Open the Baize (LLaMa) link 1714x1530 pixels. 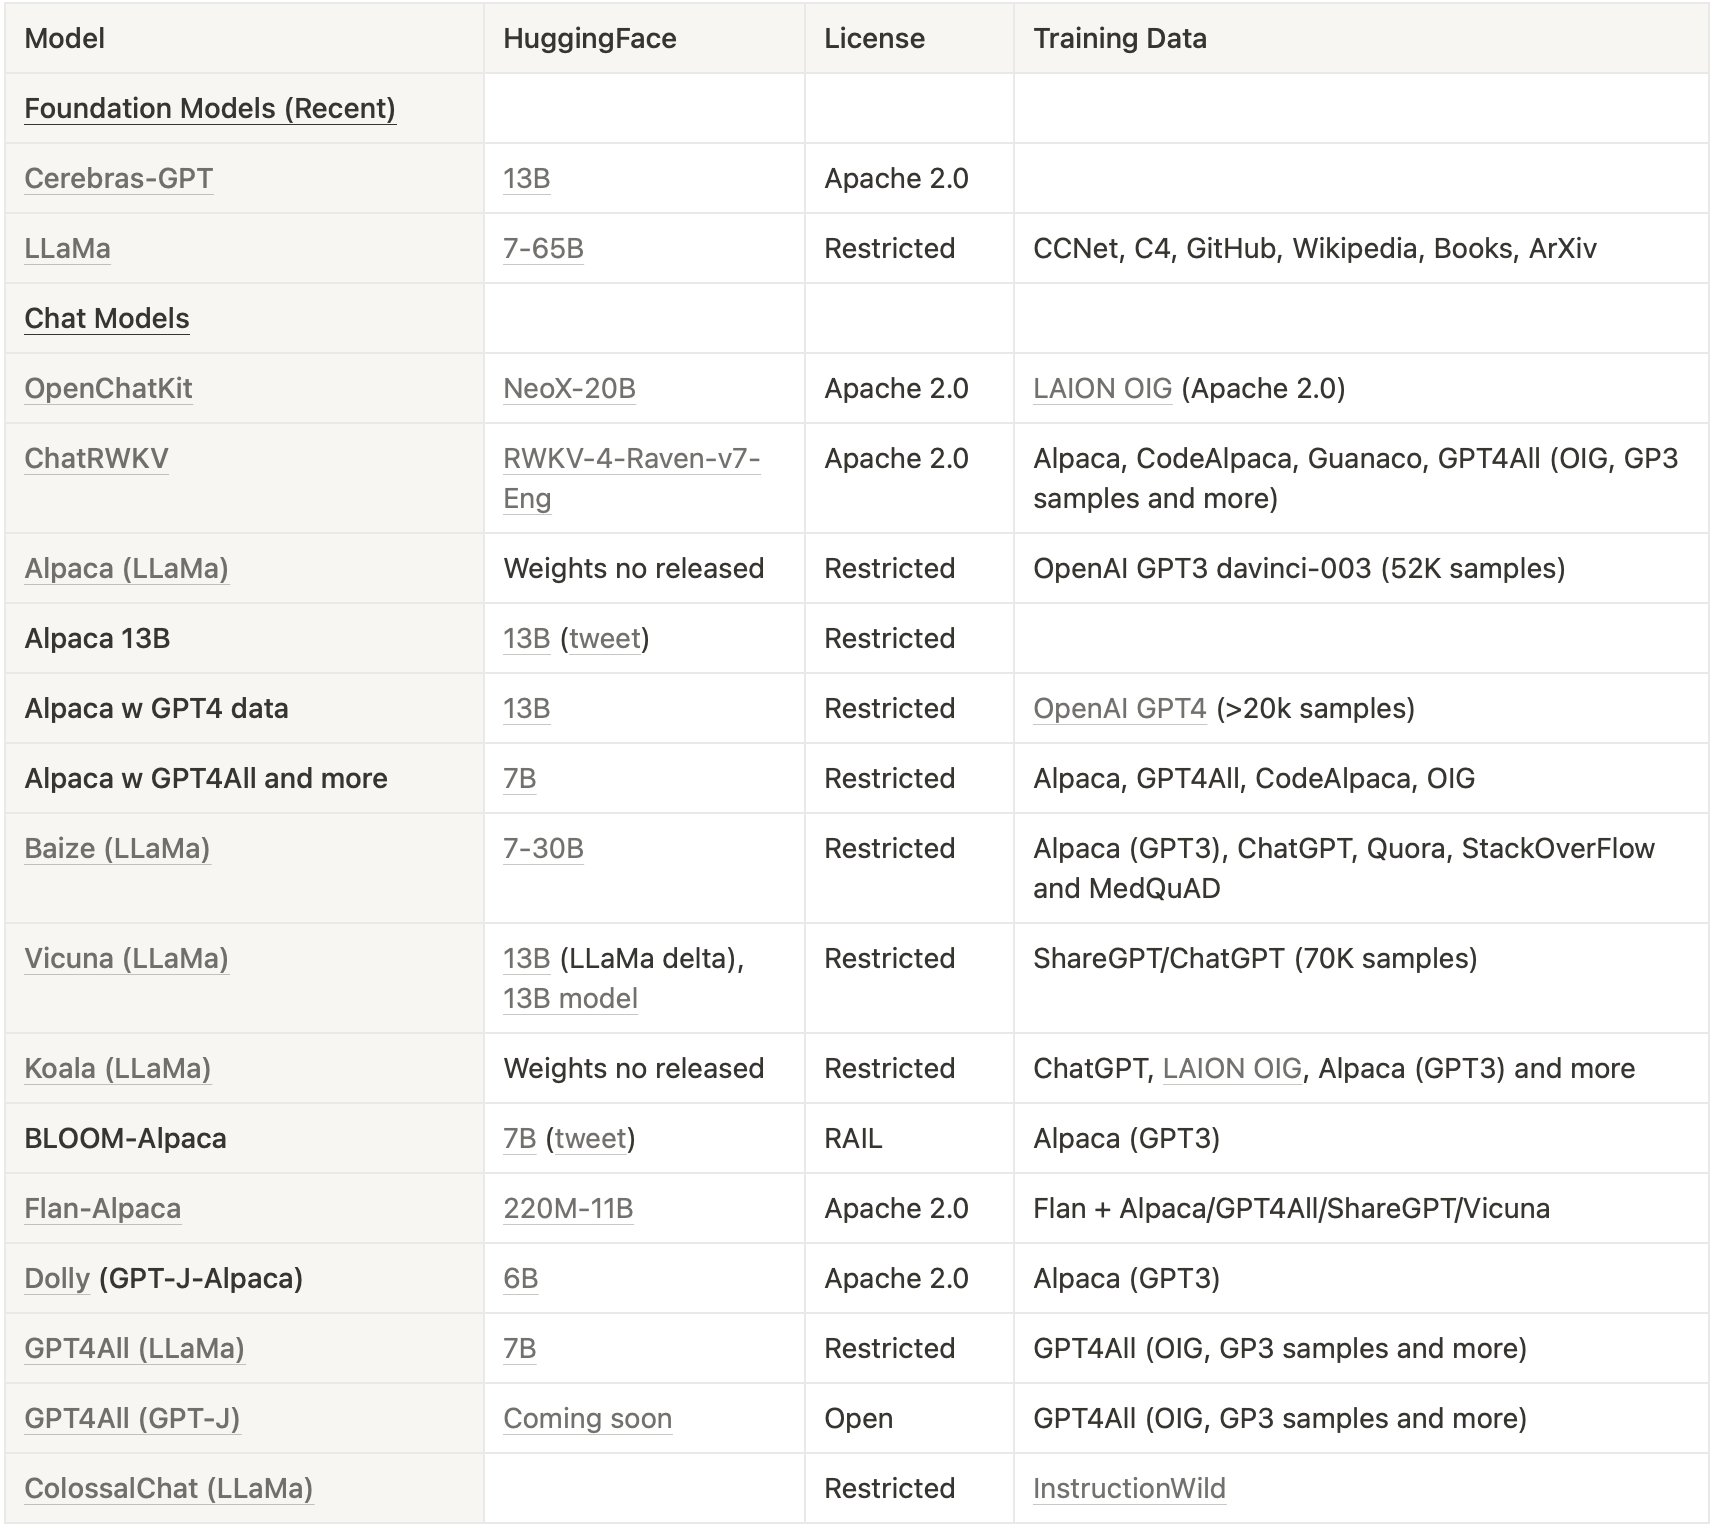117,848
